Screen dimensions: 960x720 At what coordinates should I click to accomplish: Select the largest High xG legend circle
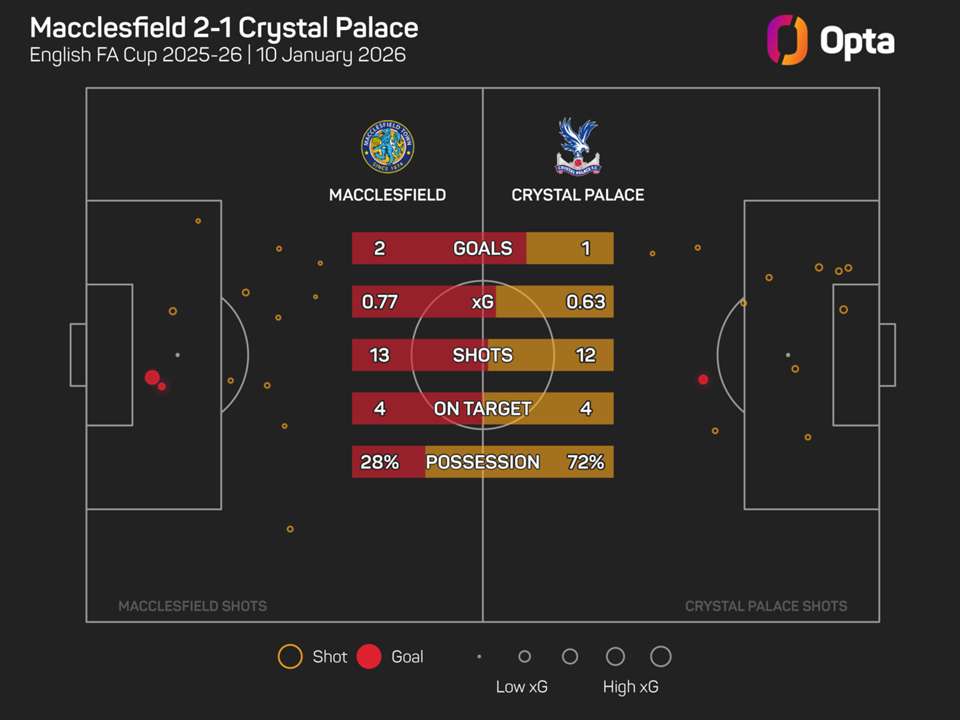(x=660, y=657)
